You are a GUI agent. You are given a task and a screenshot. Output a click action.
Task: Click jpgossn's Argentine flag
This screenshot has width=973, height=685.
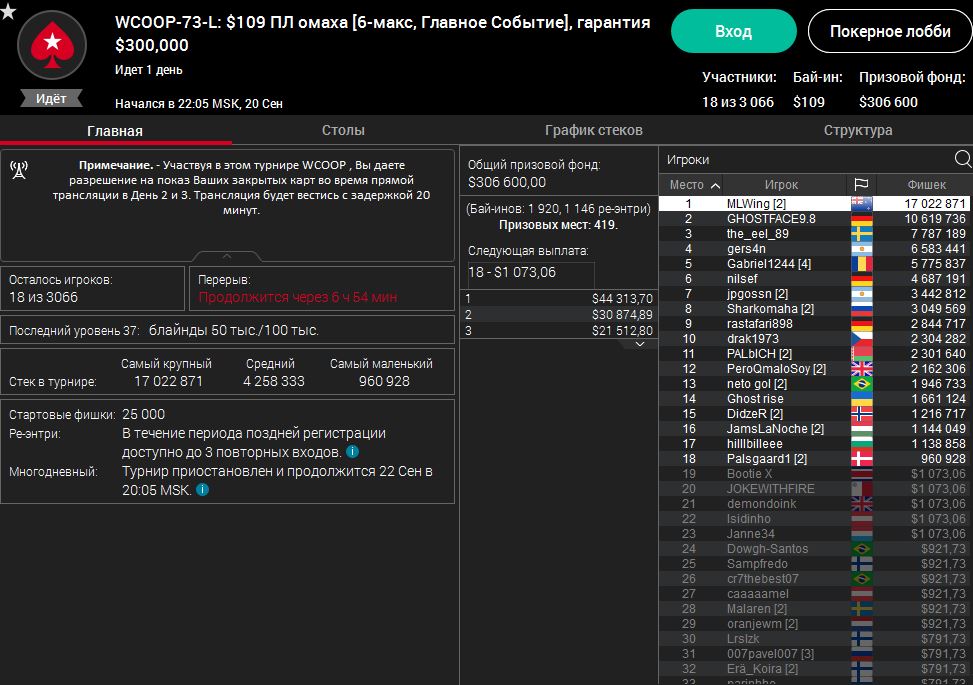[861, 293]
